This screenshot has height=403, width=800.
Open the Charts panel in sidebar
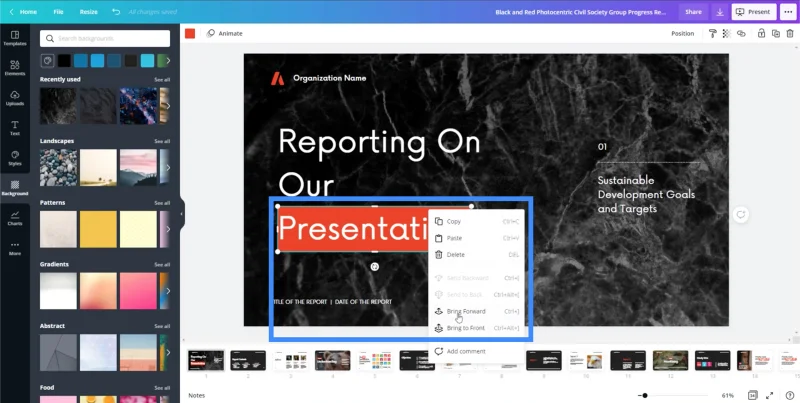[15, 218]
